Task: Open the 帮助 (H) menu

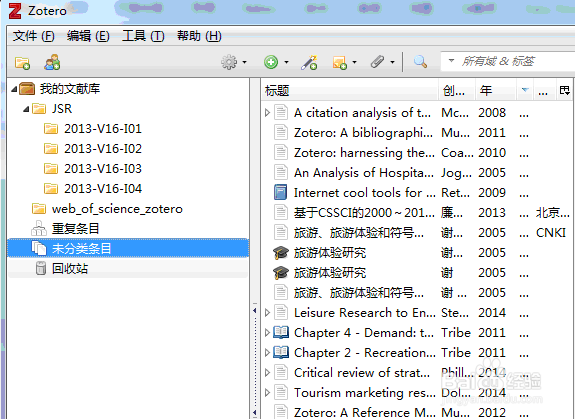Action: point(199,36)
